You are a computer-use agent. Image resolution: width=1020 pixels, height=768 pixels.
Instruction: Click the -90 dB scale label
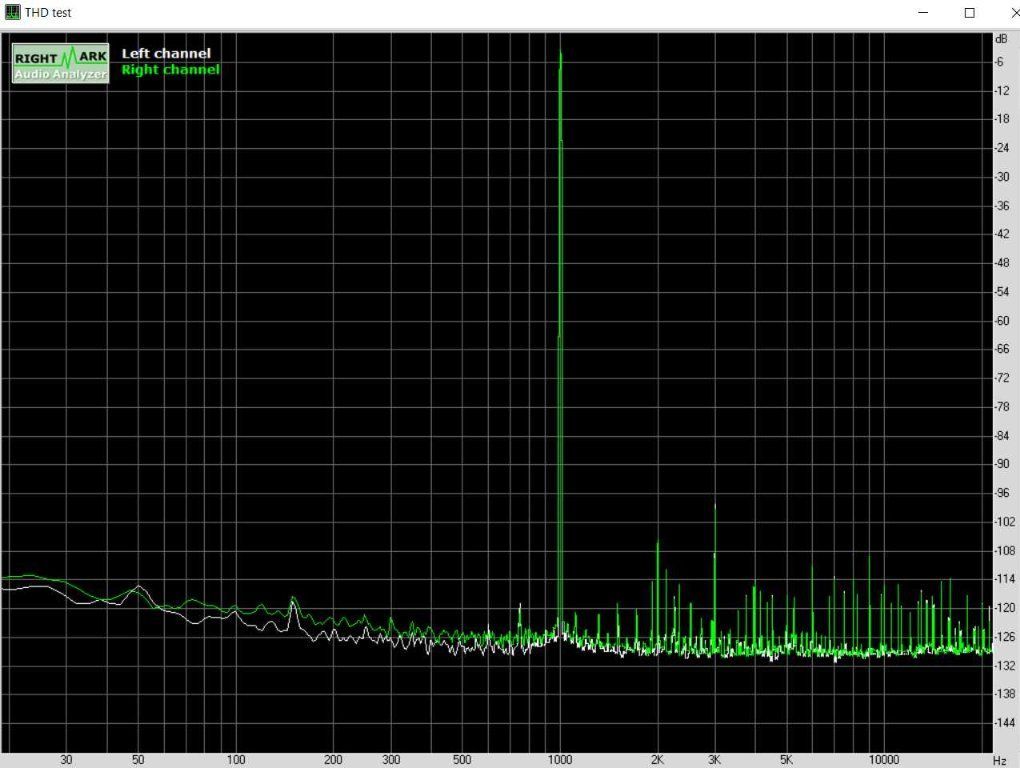pos(1002,464)
